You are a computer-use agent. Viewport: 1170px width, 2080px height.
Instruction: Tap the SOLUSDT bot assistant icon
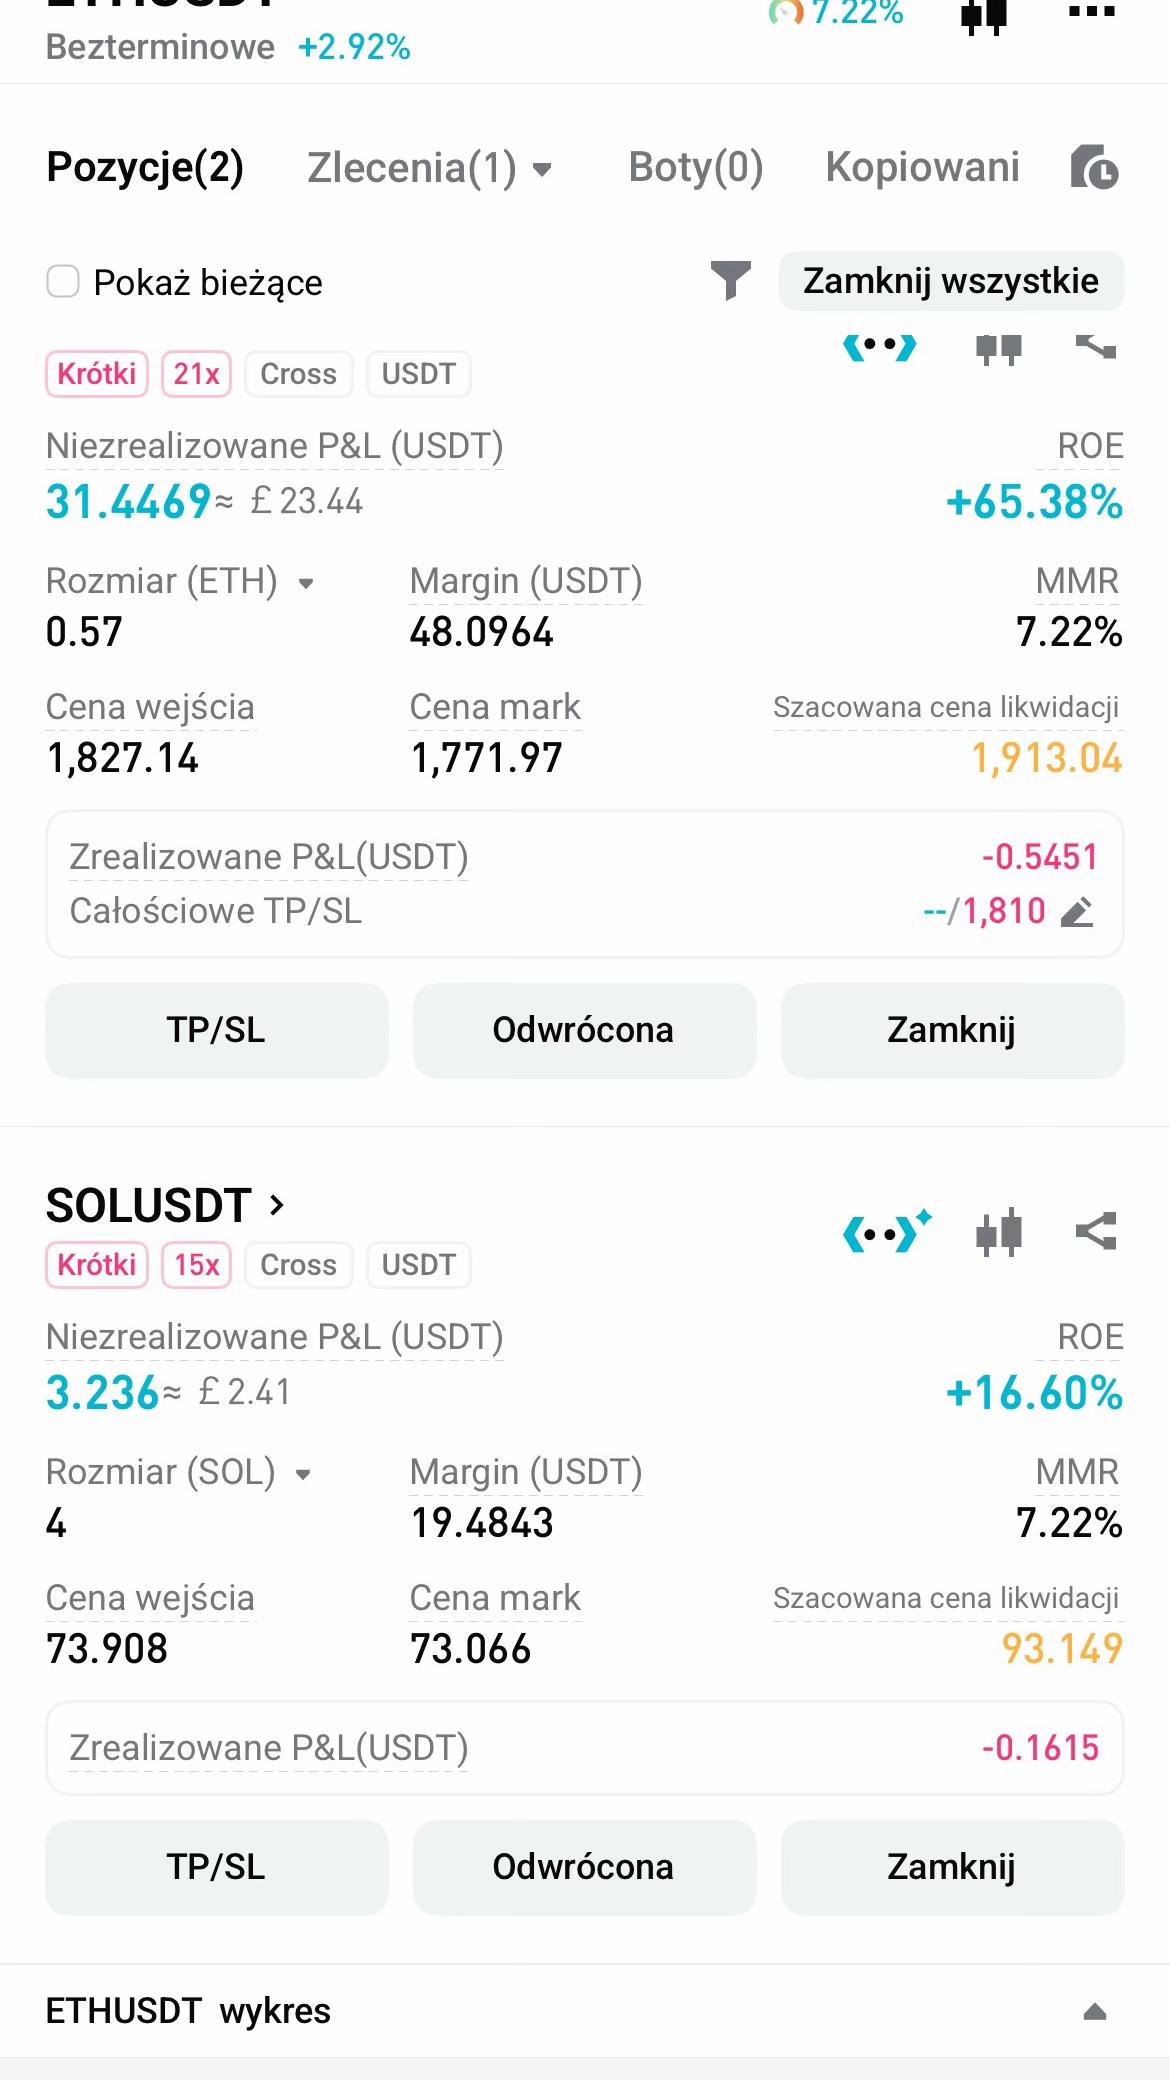(887, 1232)
